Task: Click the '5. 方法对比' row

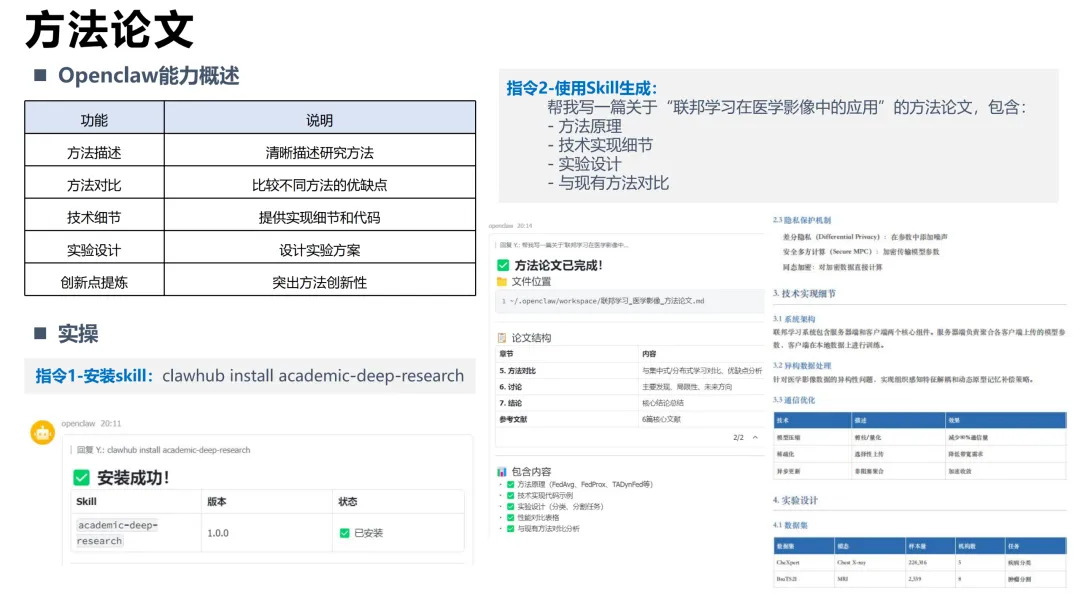Action: tap(630, 370)
